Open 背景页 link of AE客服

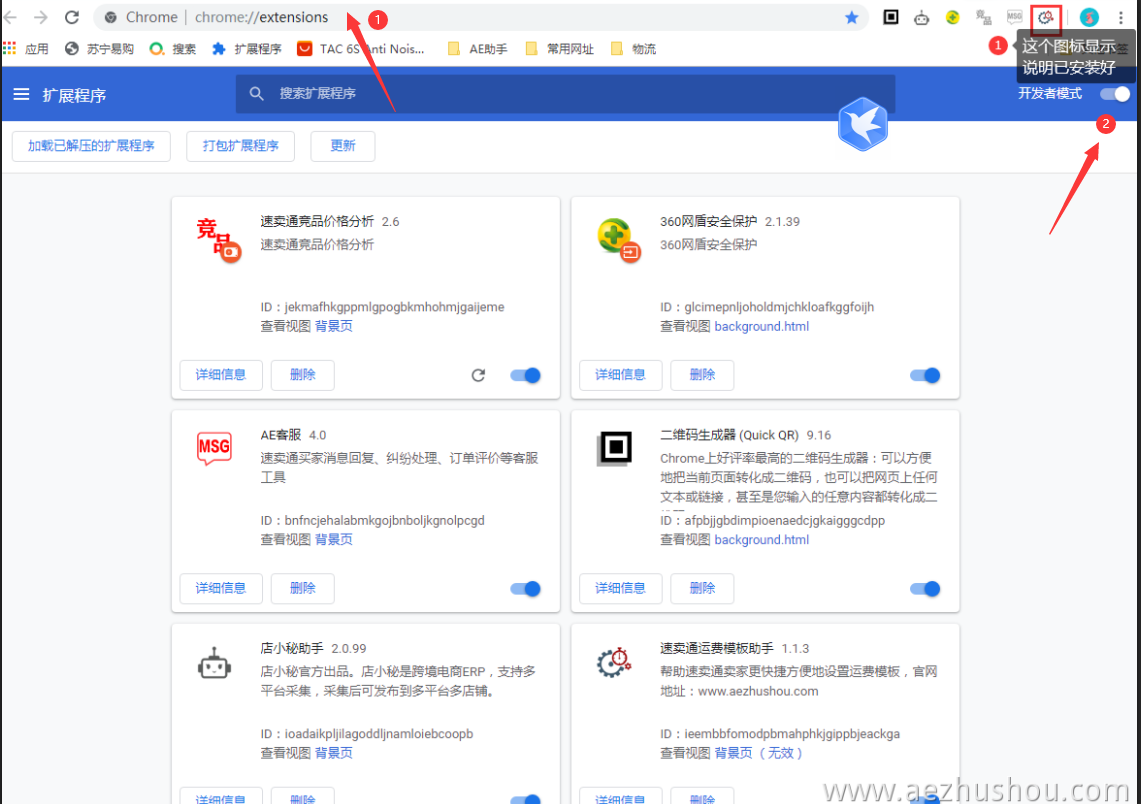[x=334, y=539]
